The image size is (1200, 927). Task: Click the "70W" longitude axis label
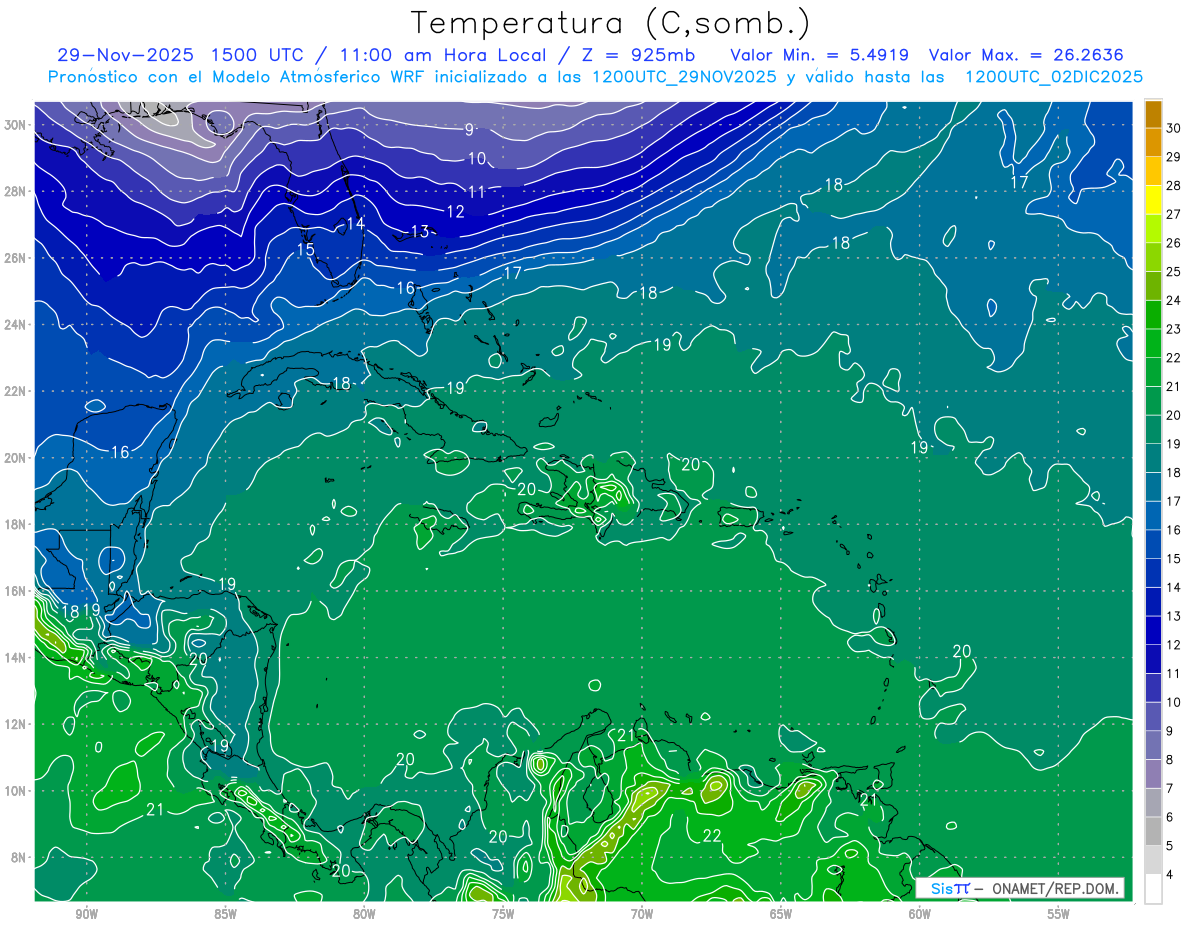642,914
